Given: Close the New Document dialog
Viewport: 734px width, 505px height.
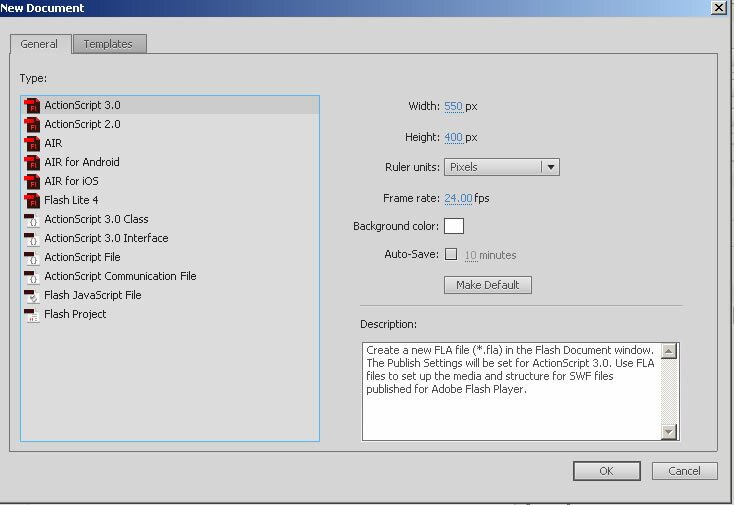Looking at the screenshot, I should coord(719,7).
